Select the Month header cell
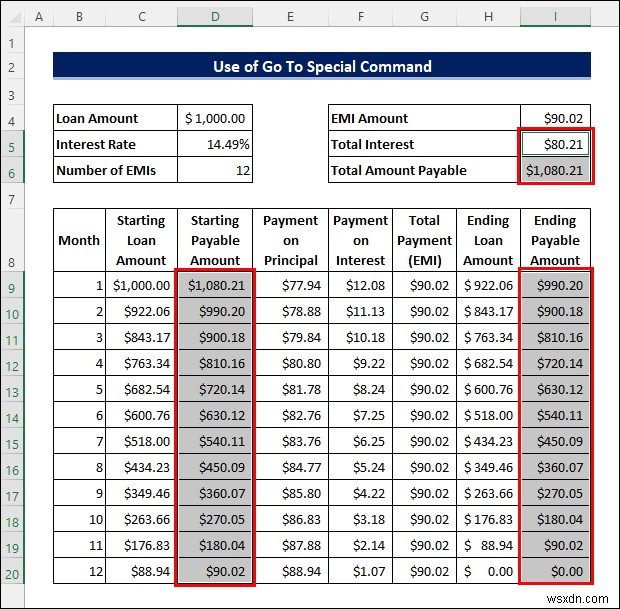The image size is (620, 609). [x=79, y=240]
